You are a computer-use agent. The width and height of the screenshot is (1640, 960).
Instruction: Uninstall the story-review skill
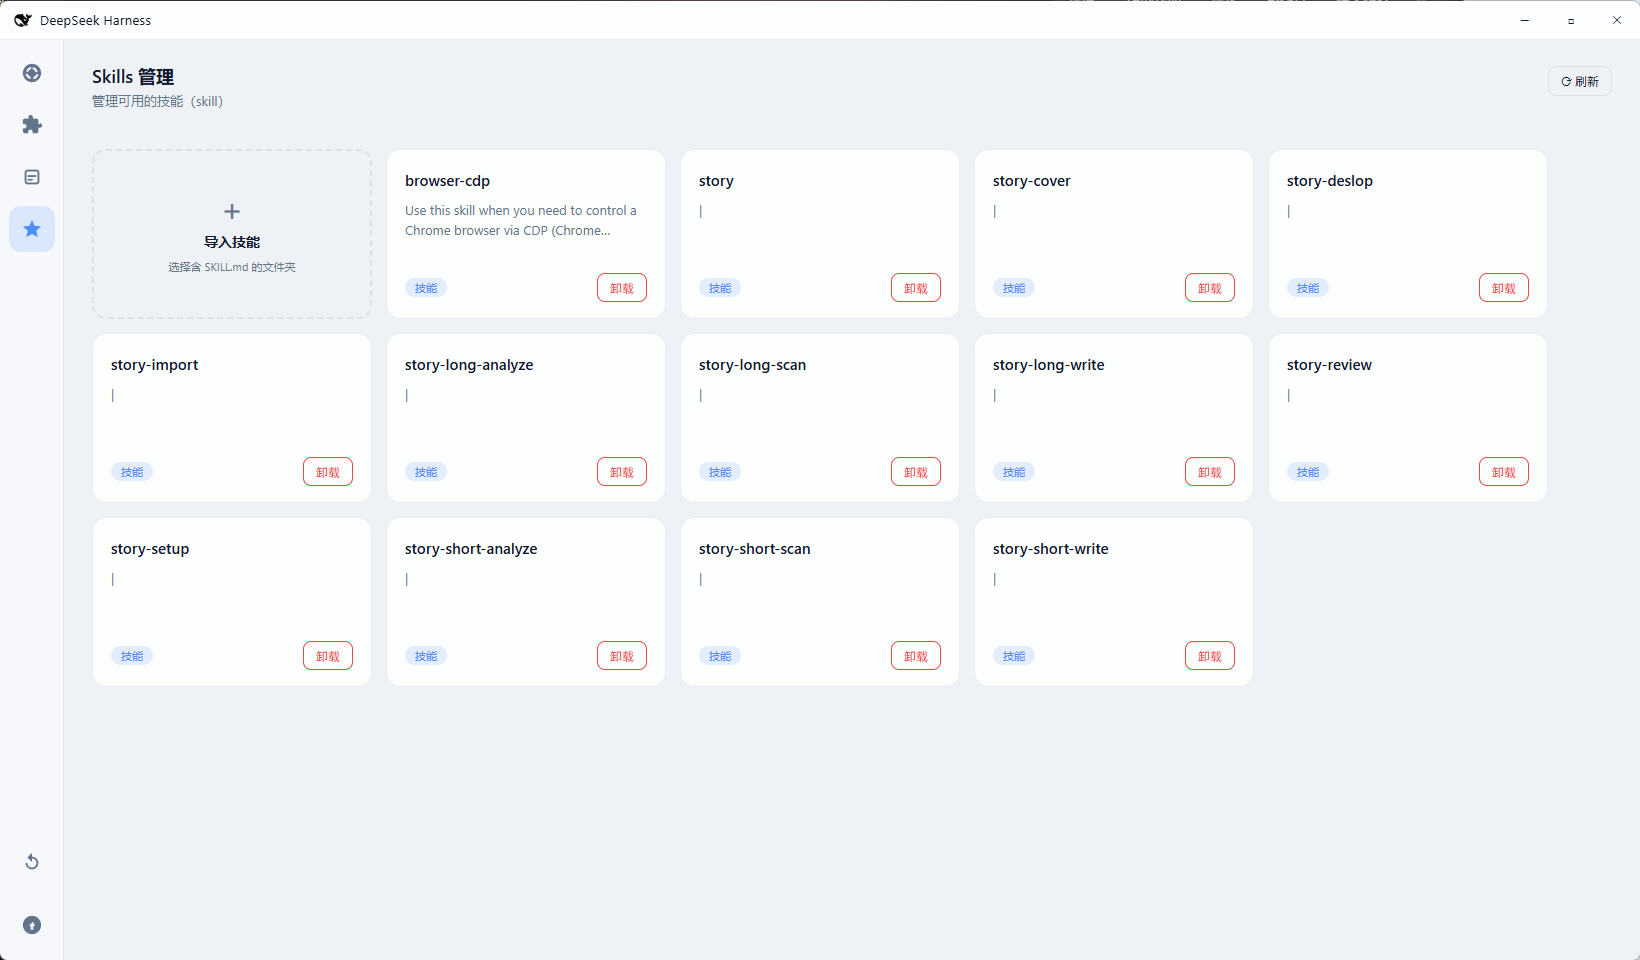pos(1504,472)
